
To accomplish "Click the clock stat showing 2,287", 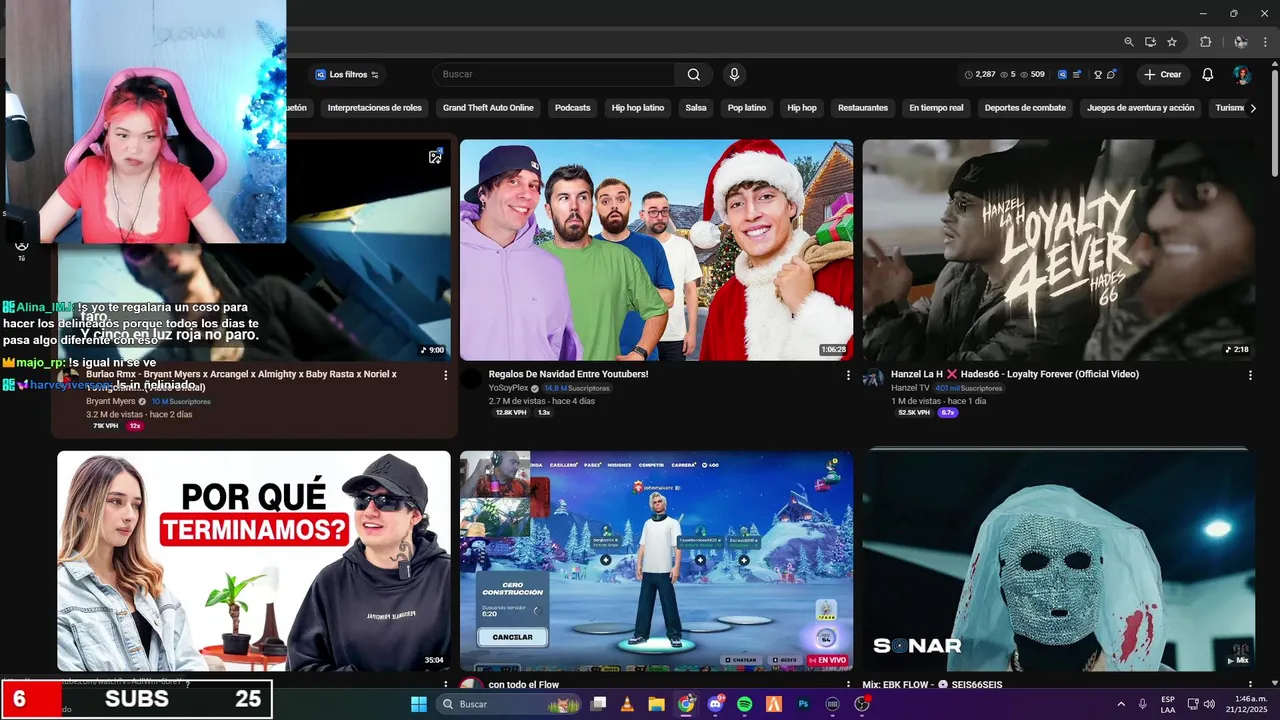I will click(980, 75).
